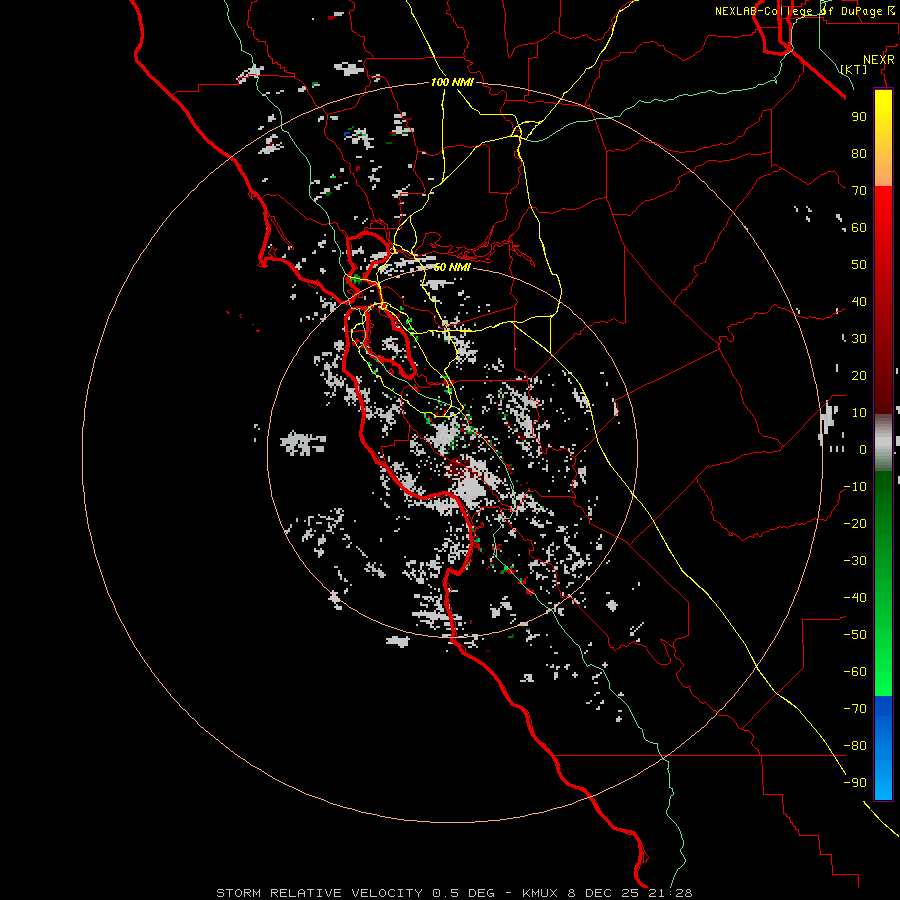Select the -50 value on velocity scale
Image resolution: width=900 pixels, height=900 pixels.
click(855, 635)
